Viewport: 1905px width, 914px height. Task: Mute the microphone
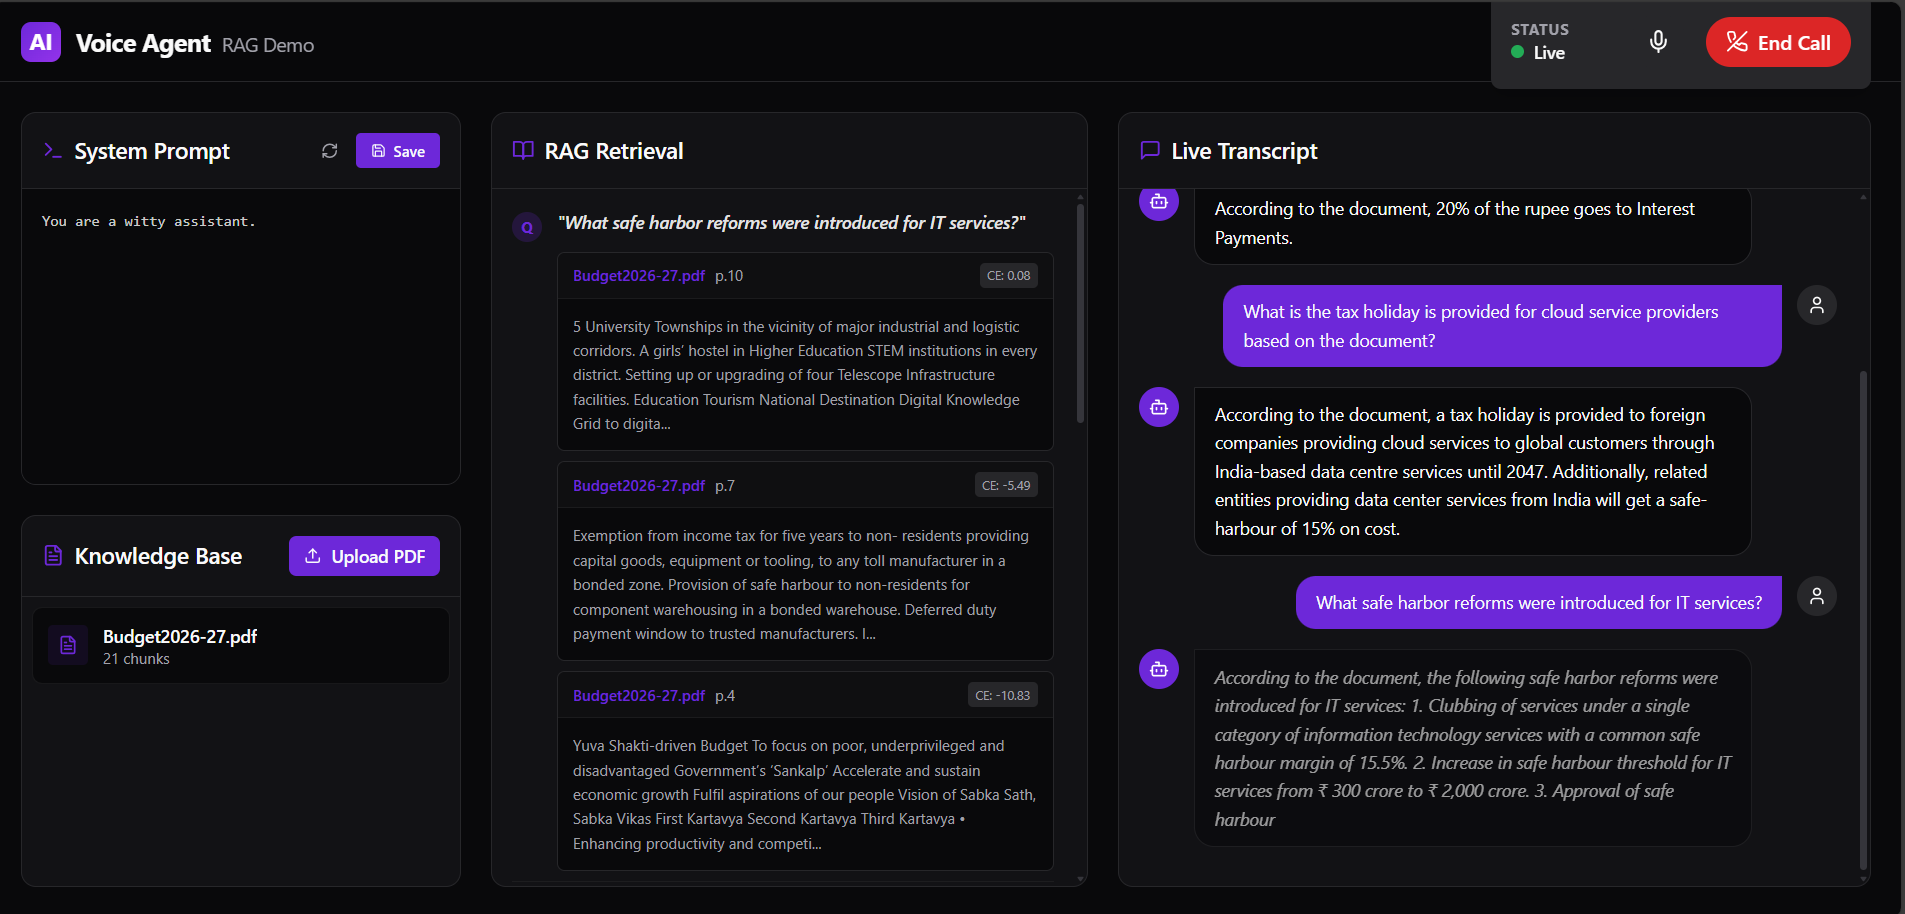pyautogui.click(x=1658, y=42)
